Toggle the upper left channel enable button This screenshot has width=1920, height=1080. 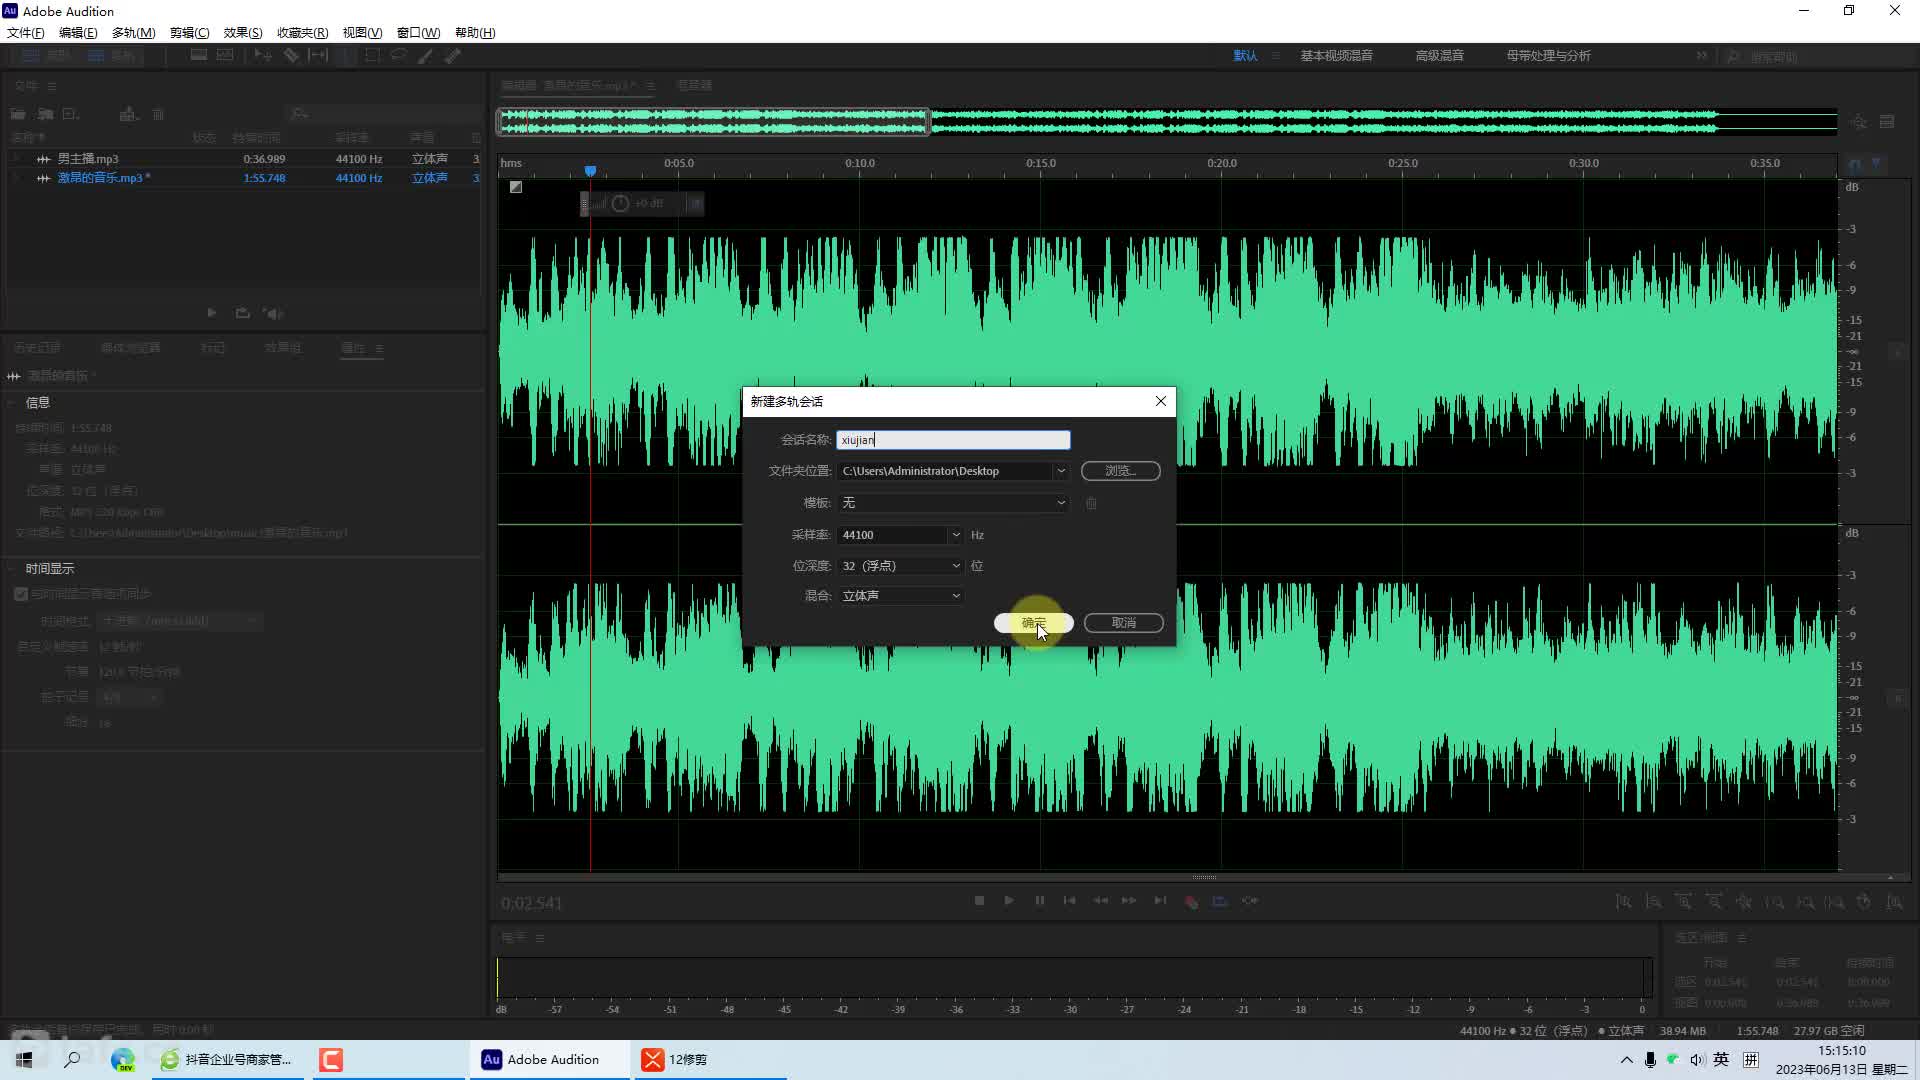1897,353
